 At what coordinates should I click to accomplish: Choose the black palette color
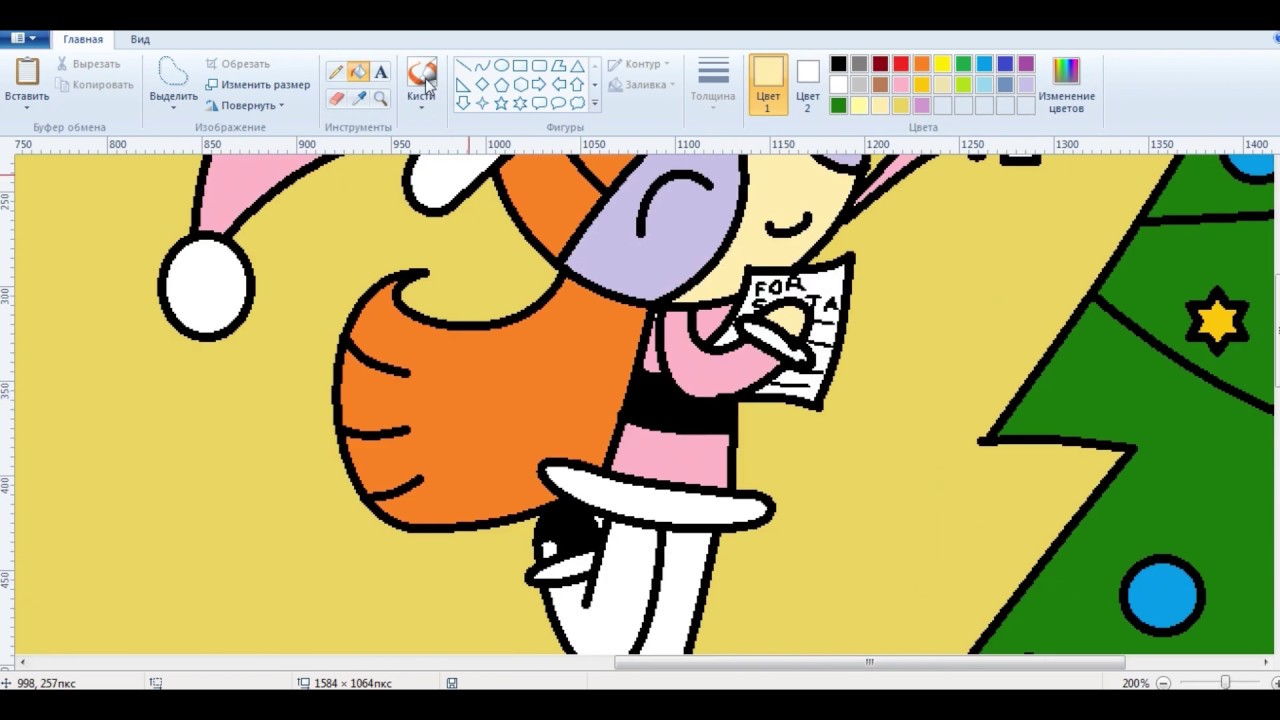coord(838,64)
